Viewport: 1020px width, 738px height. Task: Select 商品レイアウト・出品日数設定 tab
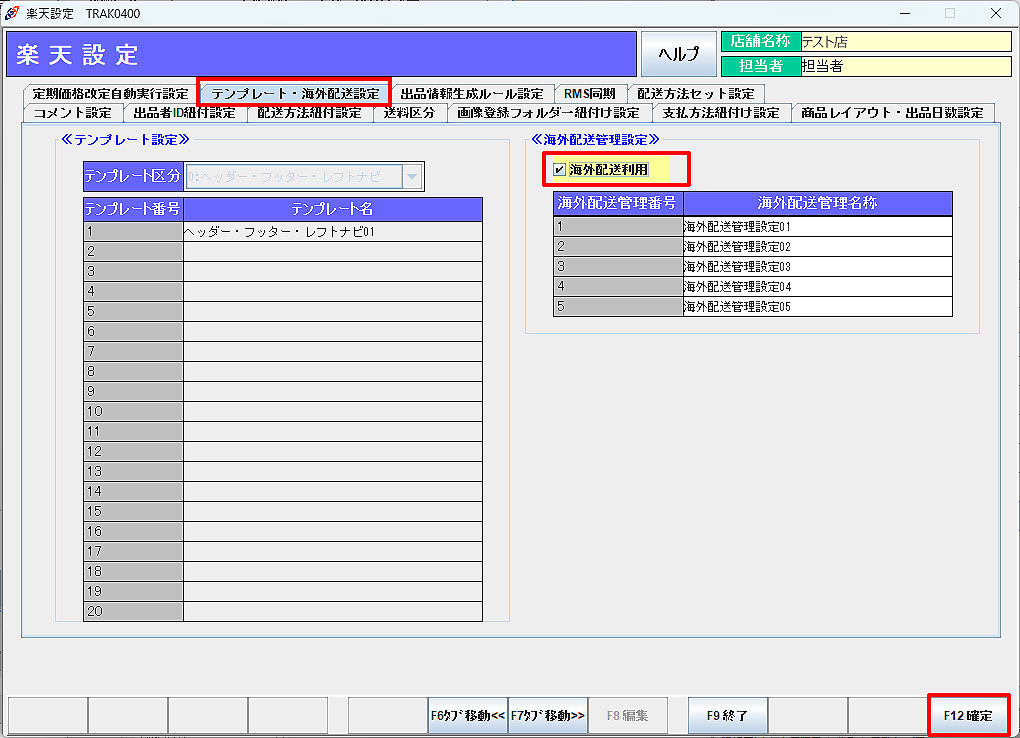[x=892, y=113]
